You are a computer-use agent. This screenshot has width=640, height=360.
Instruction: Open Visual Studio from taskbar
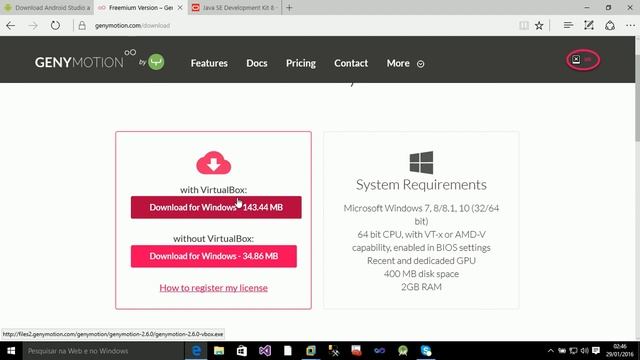click(x=264, y=351)
